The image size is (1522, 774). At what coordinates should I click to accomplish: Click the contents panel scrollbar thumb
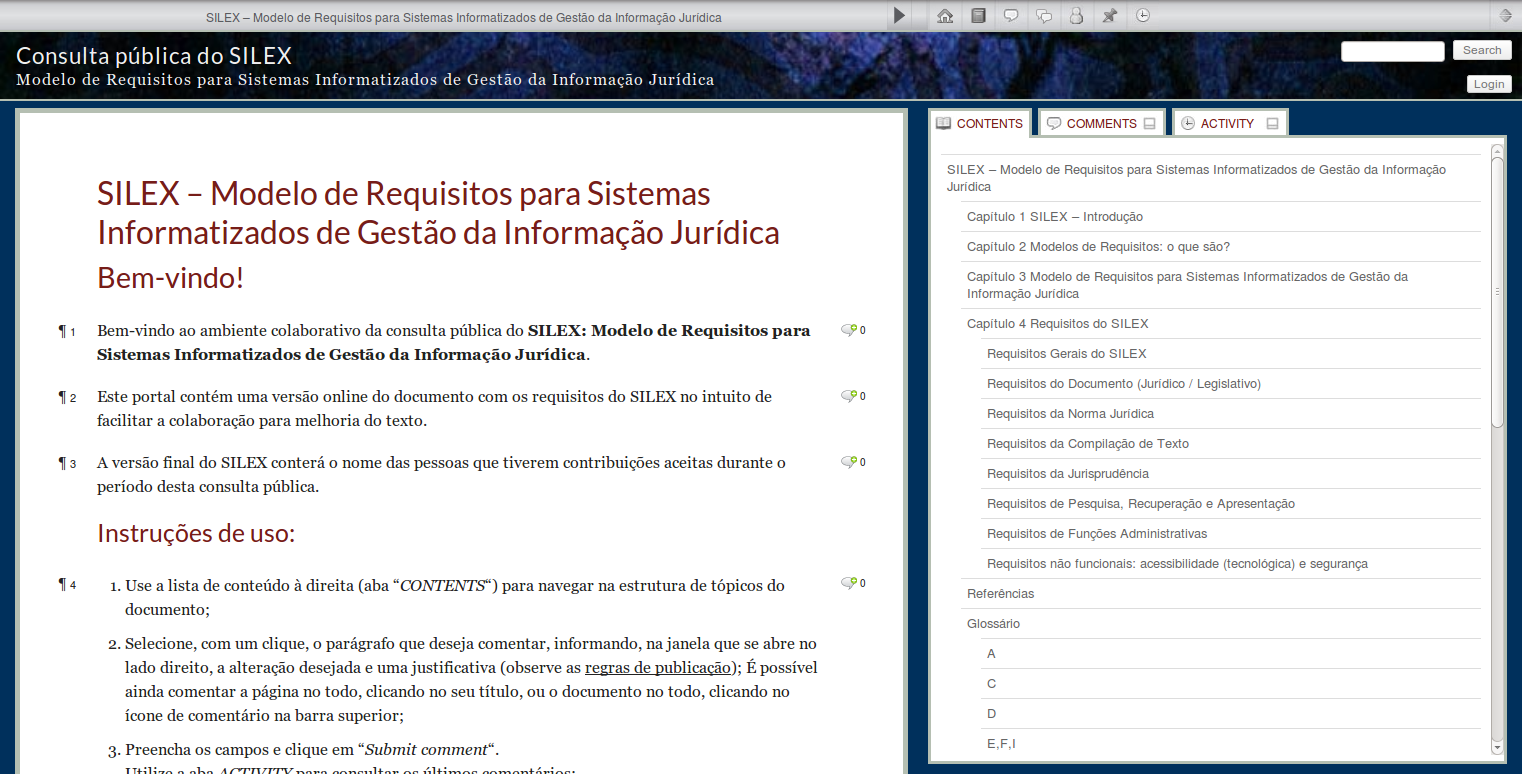[x=1497, y=292]
